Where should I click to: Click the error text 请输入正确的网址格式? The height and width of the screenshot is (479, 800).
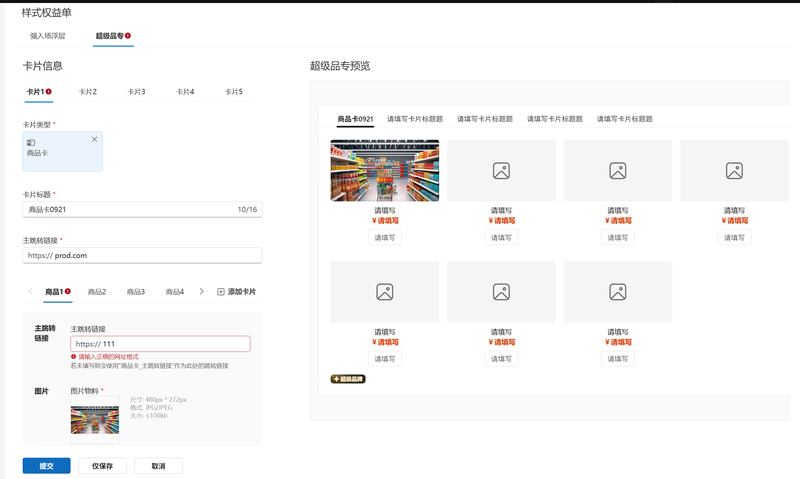click(108, 357)
